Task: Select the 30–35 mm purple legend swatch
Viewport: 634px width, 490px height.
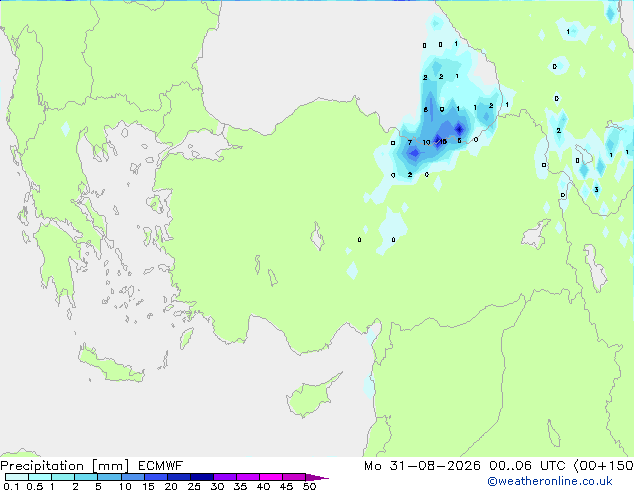Action: coord(225,477)
